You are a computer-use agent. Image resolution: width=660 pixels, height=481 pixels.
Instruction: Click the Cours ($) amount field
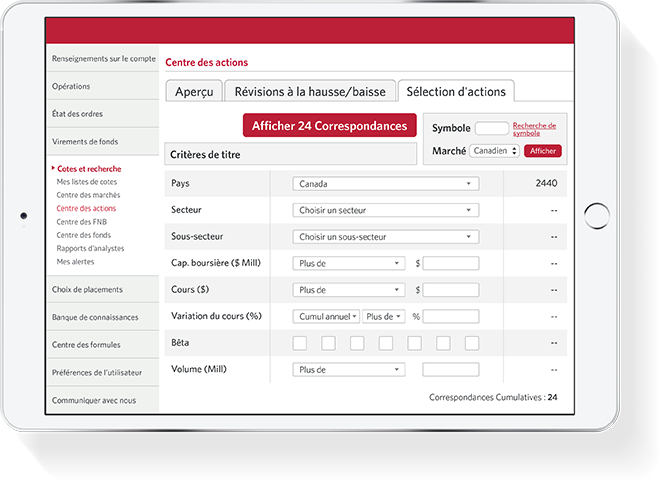point(451,290)
